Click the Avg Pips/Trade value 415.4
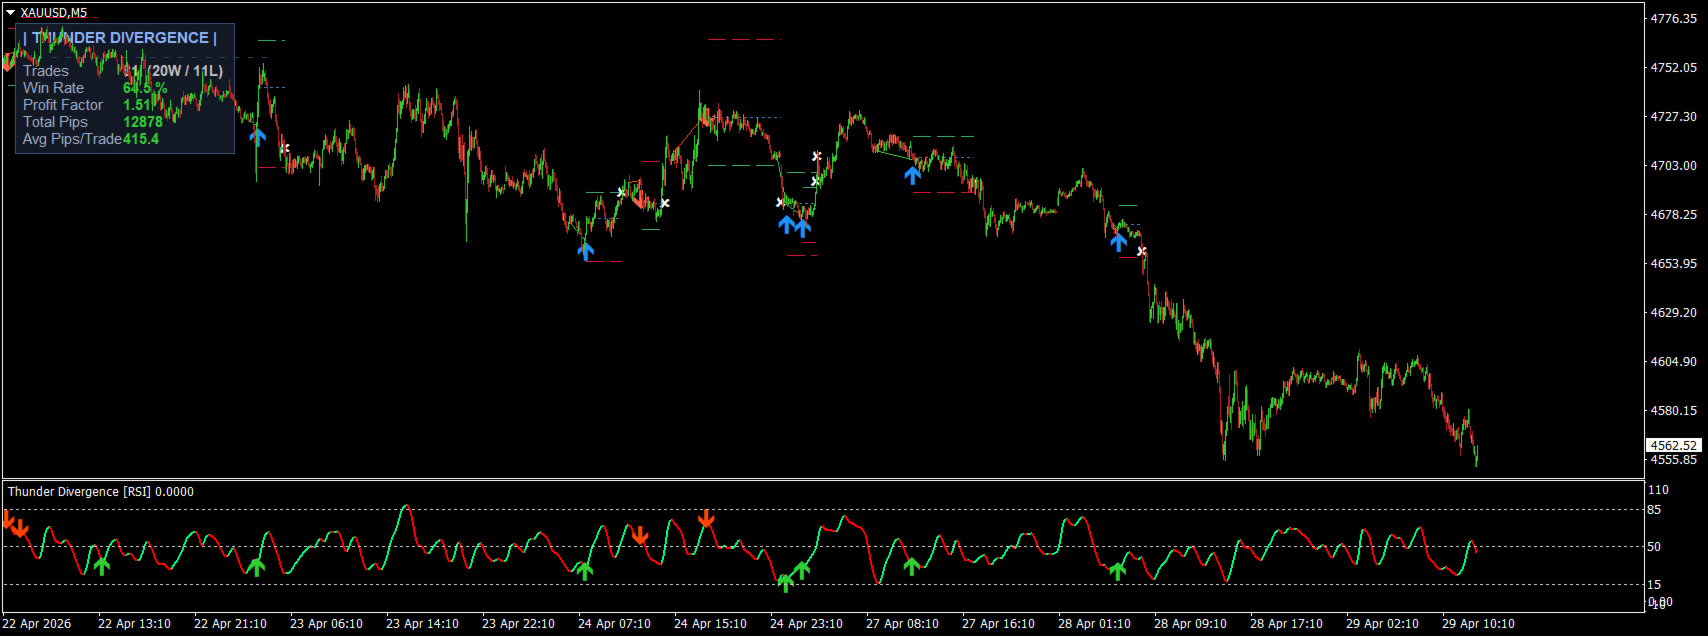1708x636 pixels. [141, 139]
